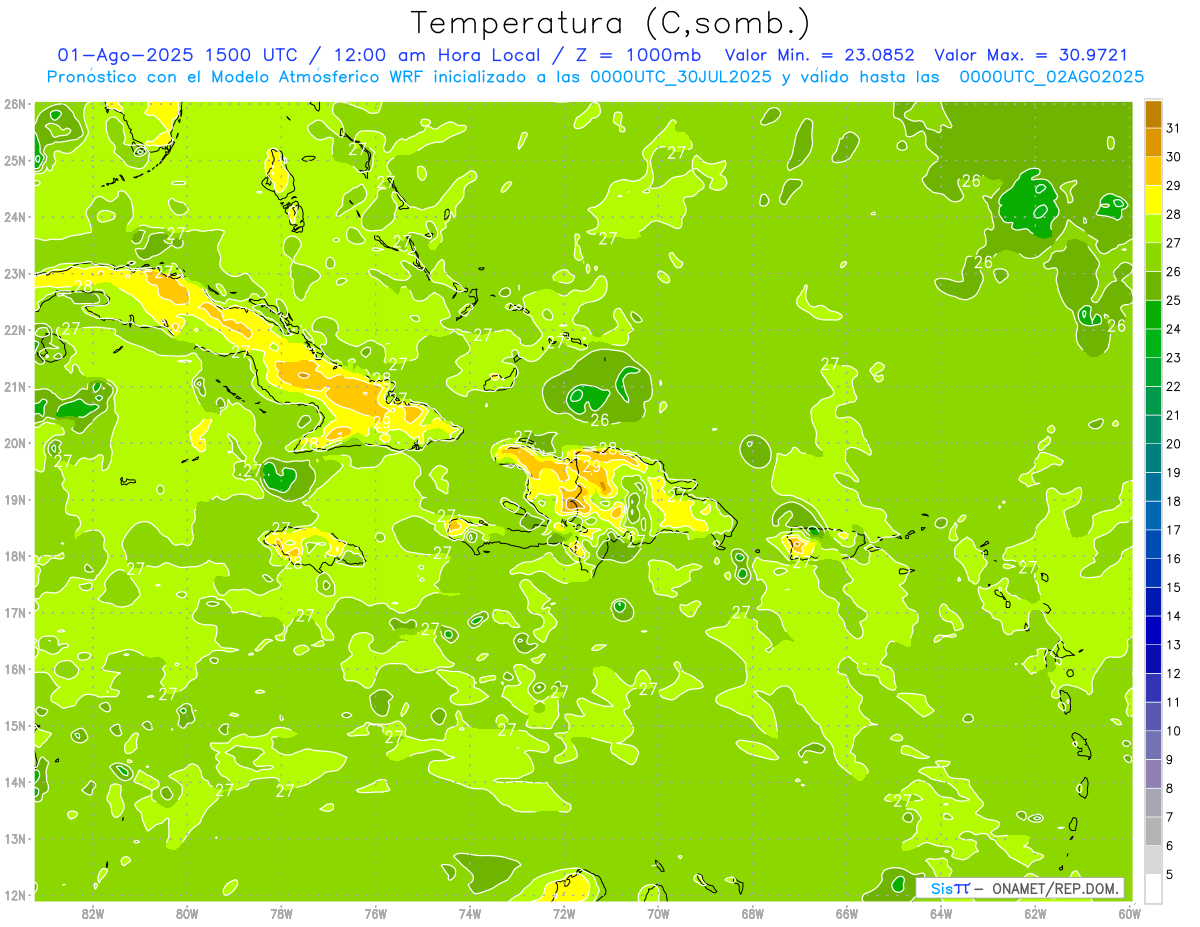Click the '23N' latitude axis label
Viewport: 1200px width, 927px height.
pos(15,273)
